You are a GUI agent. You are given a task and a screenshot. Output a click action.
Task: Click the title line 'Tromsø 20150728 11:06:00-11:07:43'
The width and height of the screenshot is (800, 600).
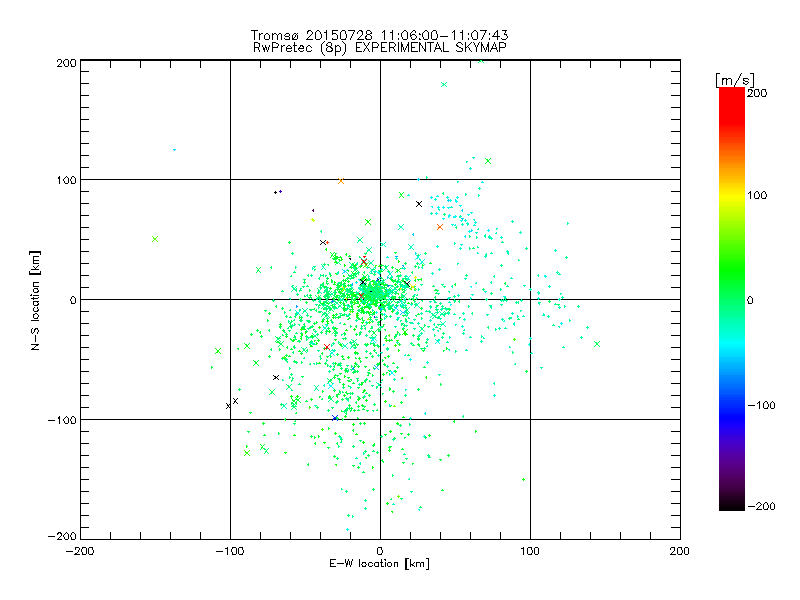tap(379, 35)
